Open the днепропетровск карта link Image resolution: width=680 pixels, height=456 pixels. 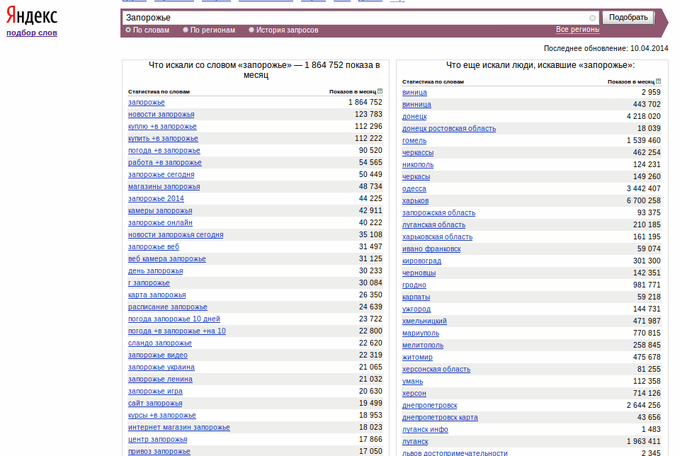click(440, 418)
